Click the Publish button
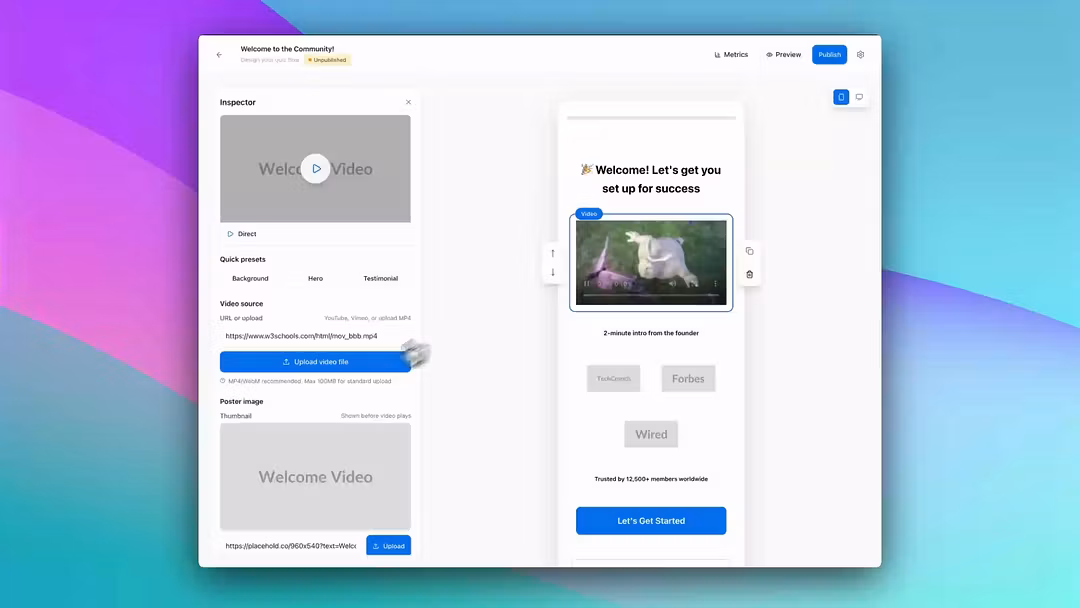Screen dimensions: 1080x608 click(829, 55)
